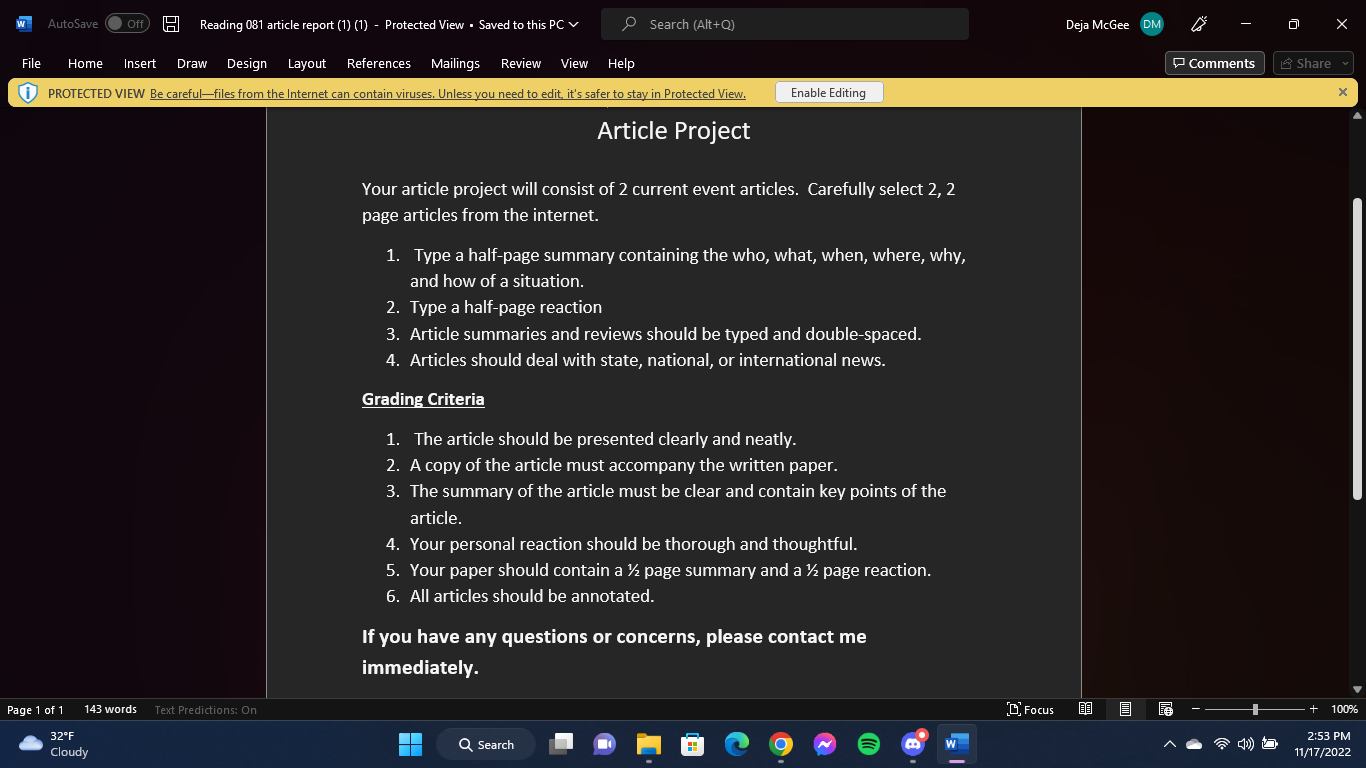Switch to Web Layout view icon
The height and width of the screenshot is (768, 1366).
tap(1165, 709)
